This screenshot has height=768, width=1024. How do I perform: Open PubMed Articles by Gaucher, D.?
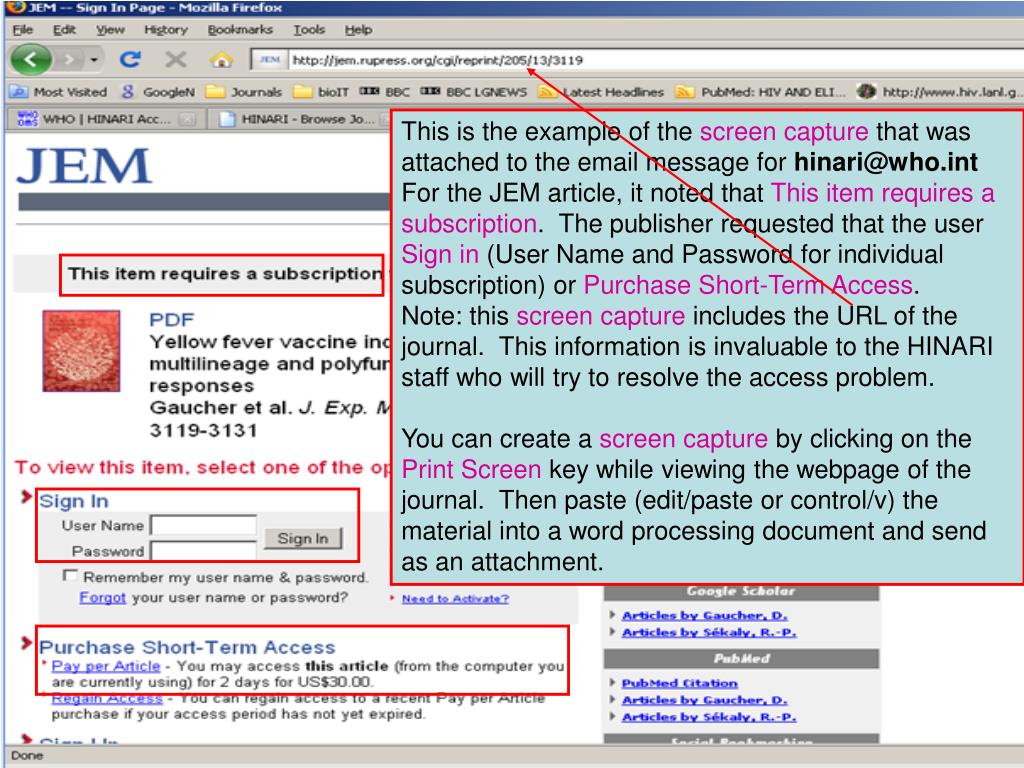(x=704, y=700)
